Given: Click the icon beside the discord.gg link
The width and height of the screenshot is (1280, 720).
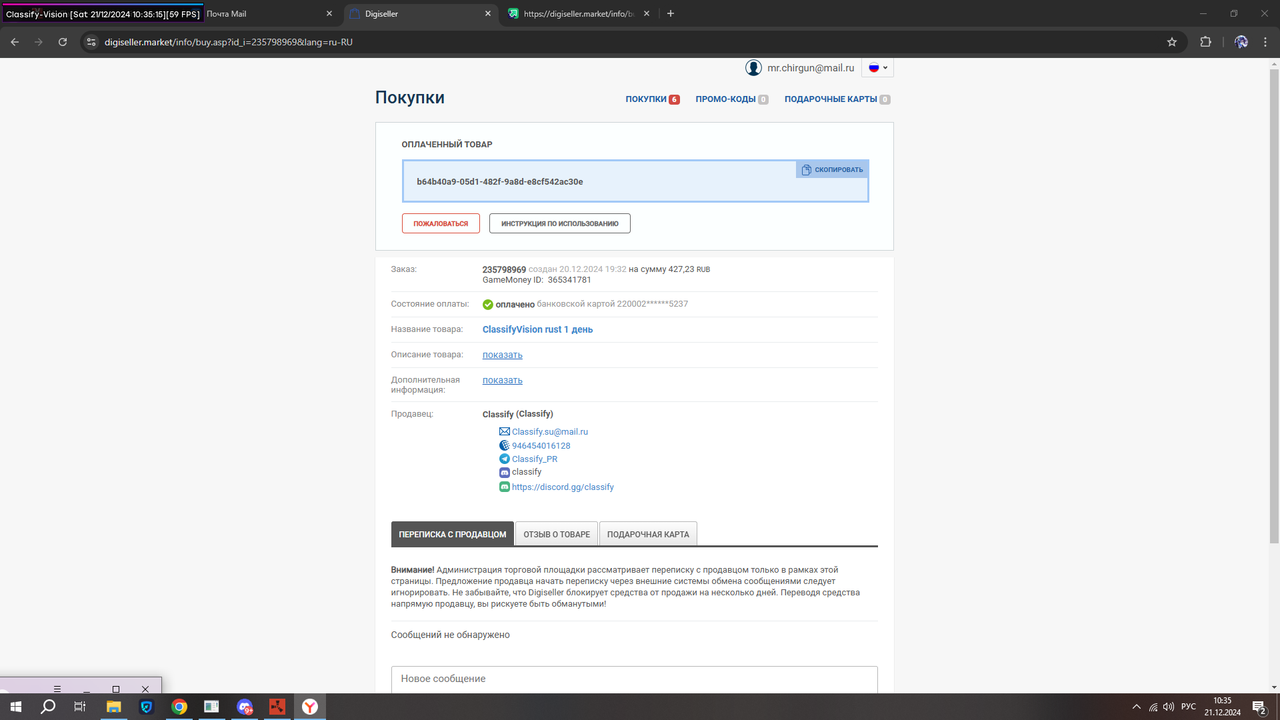Looking at the screenshot, I should (x=505, y=487).
